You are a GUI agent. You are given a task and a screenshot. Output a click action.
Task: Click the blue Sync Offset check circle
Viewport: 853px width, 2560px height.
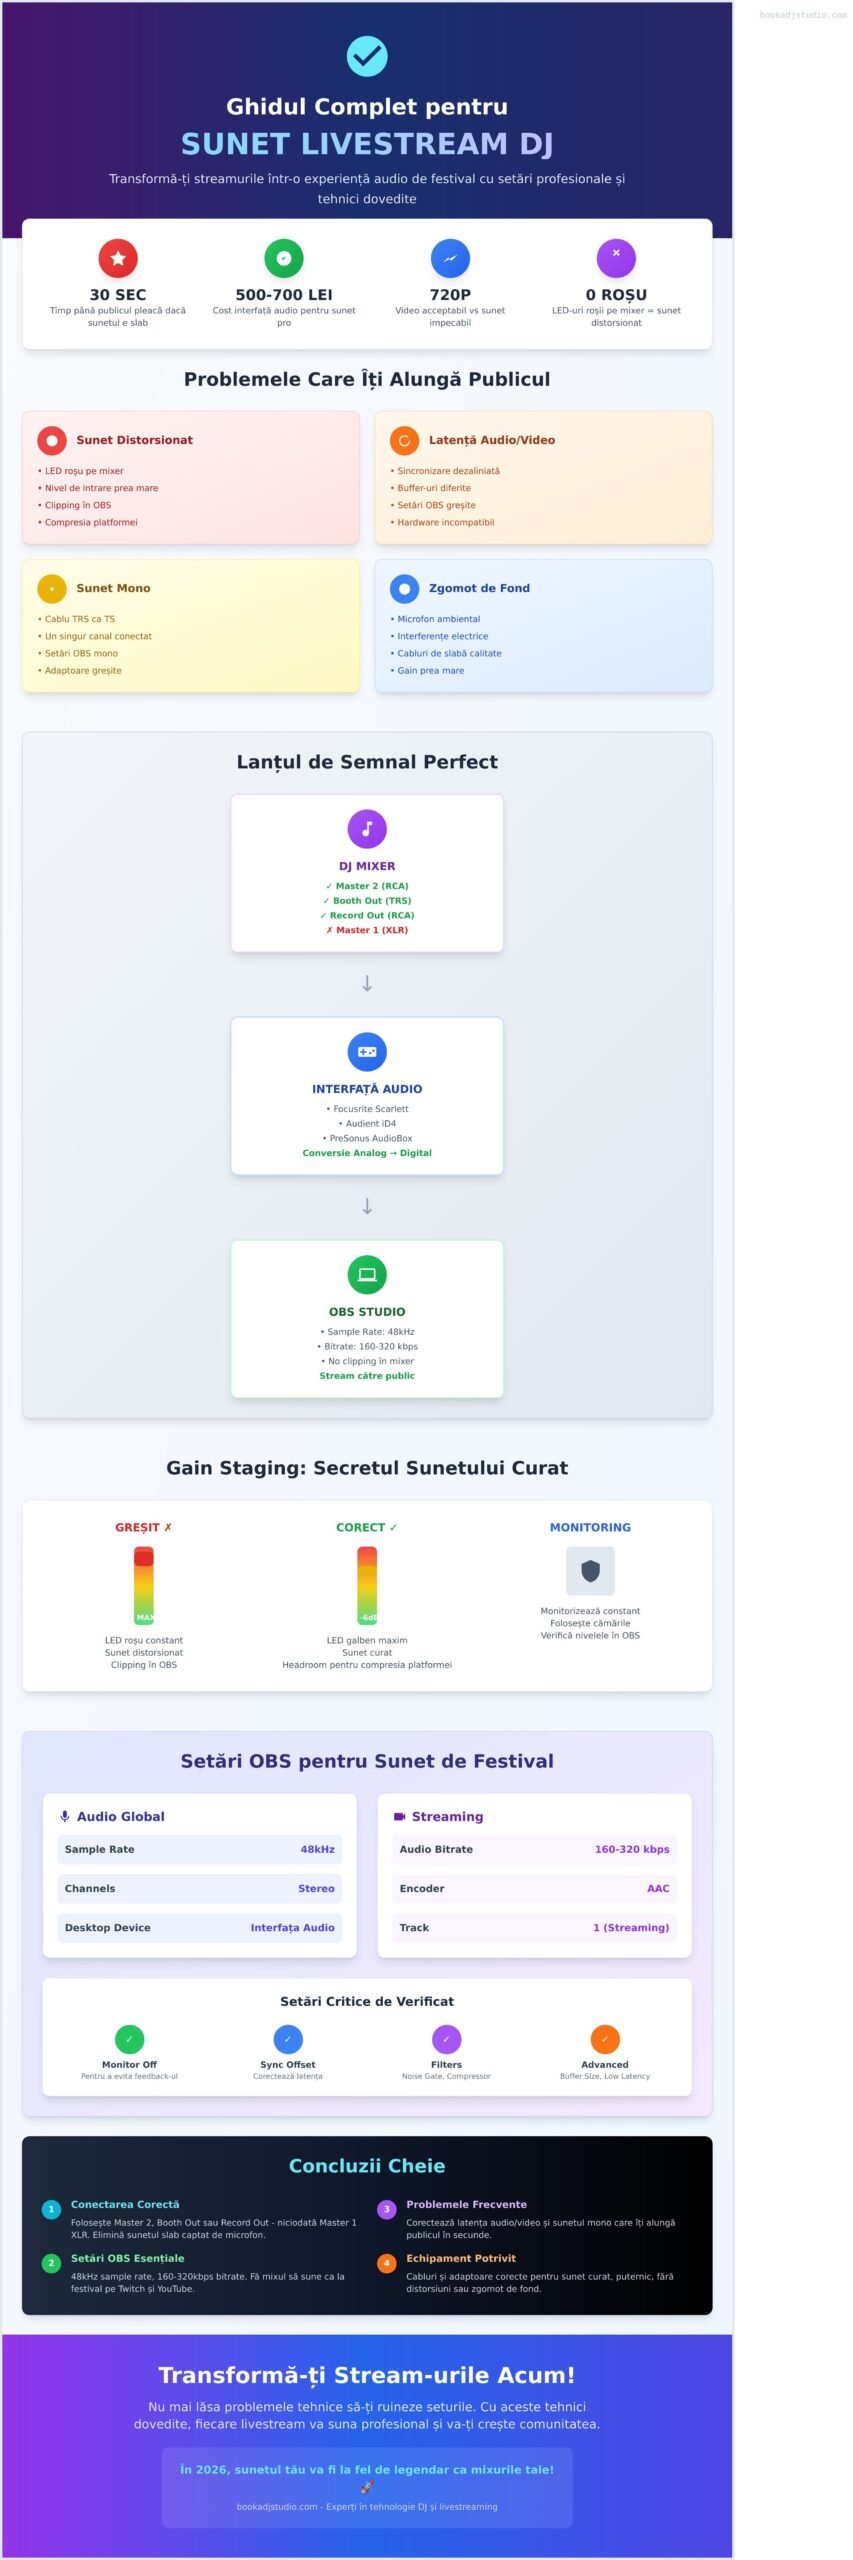[x=288, y=2038]
